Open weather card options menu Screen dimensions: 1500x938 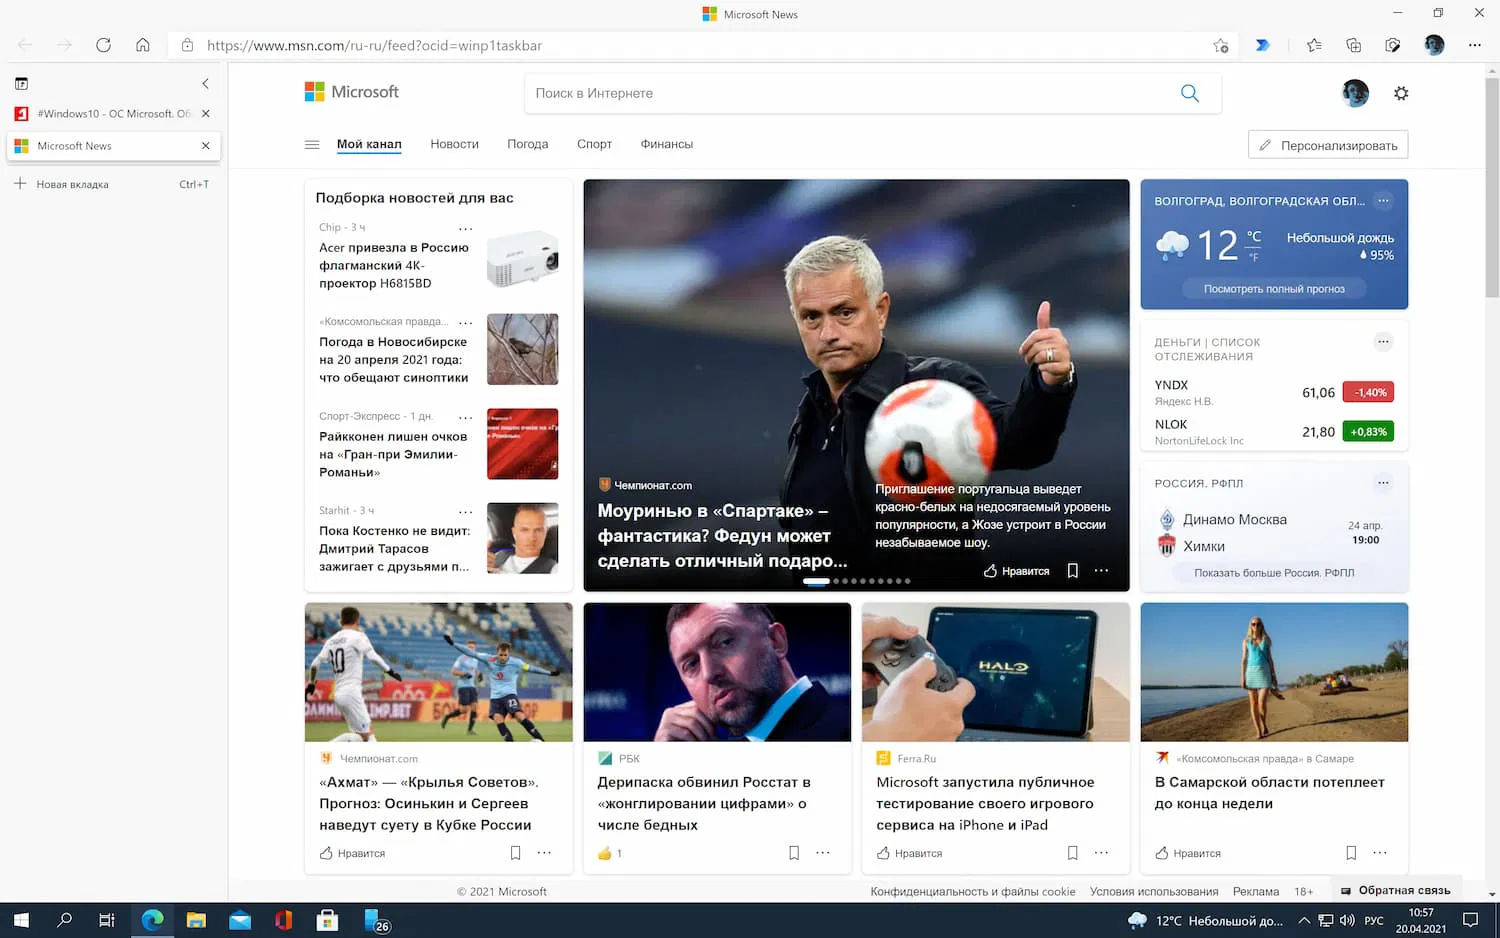[1383, 200]
